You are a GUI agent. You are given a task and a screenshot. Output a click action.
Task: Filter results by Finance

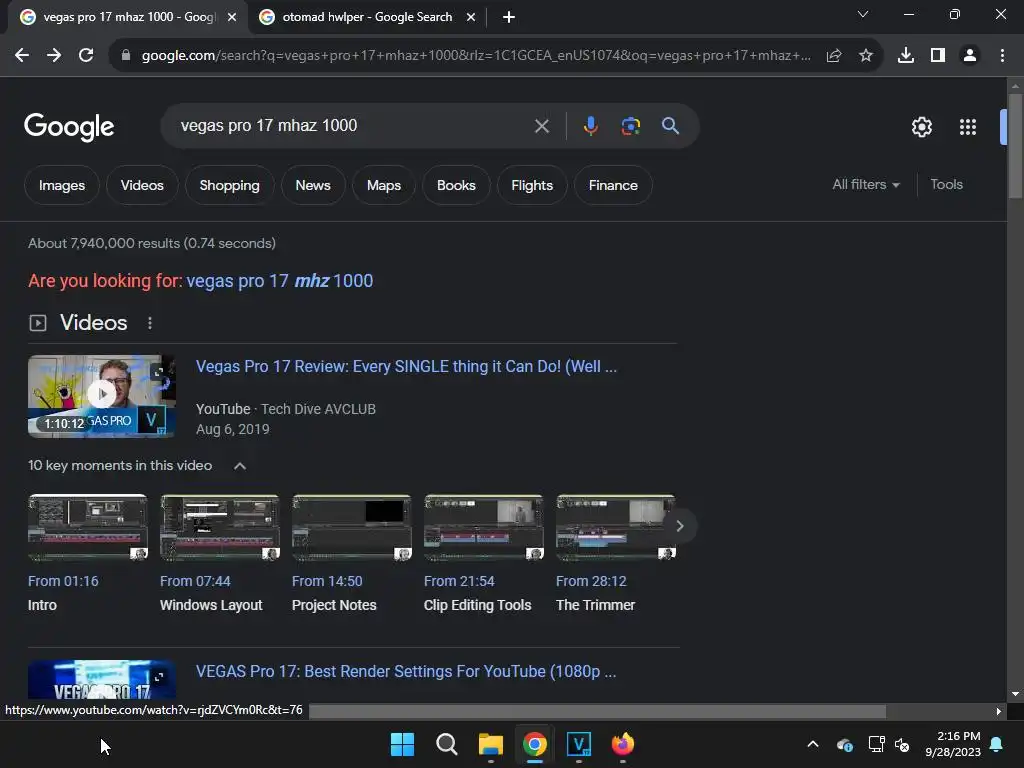tap(613, 185)
